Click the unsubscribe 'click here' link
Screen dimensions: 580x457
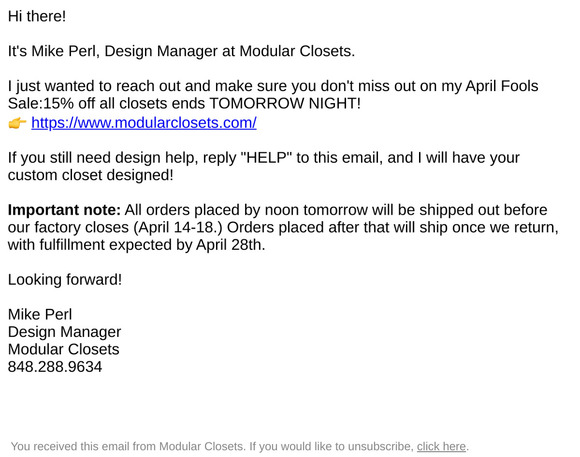coord(441,446)
